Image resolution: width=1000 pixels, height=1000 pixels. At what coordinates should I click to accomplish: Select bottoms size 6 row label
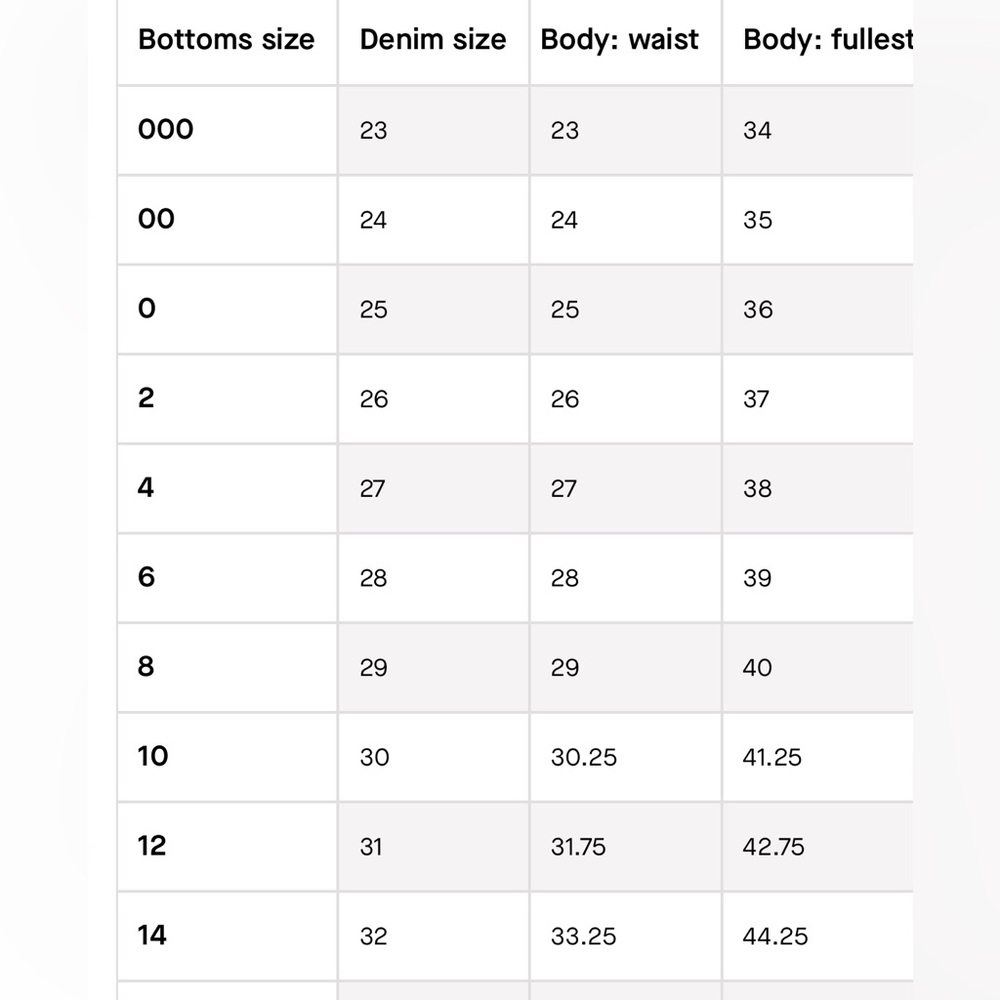pos(146,577)
